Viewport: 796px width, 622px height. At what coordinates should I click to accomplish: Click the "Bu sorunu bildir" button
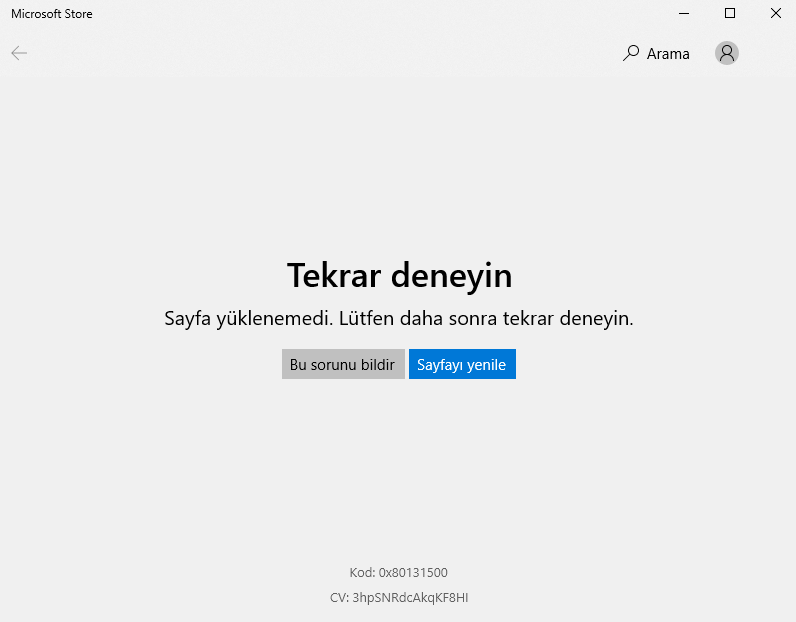343,364
